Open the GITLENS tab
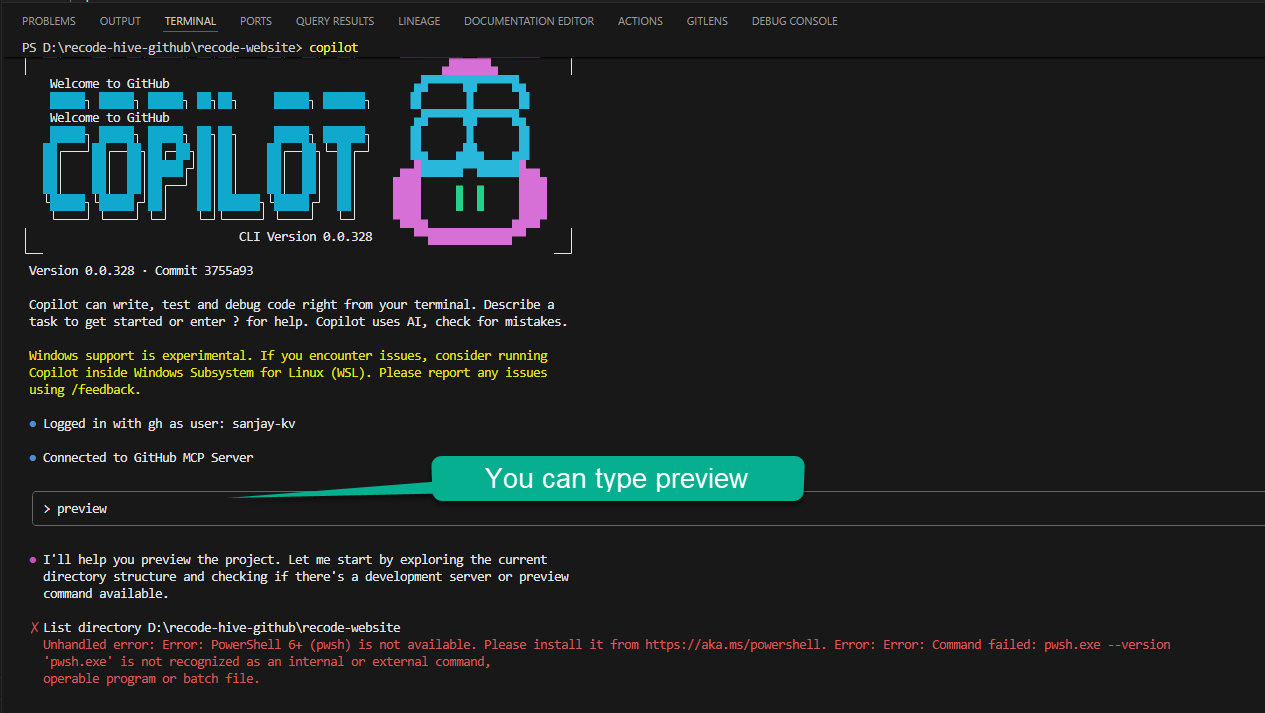This screenshot has height=713, width=1265. [707, 20]
